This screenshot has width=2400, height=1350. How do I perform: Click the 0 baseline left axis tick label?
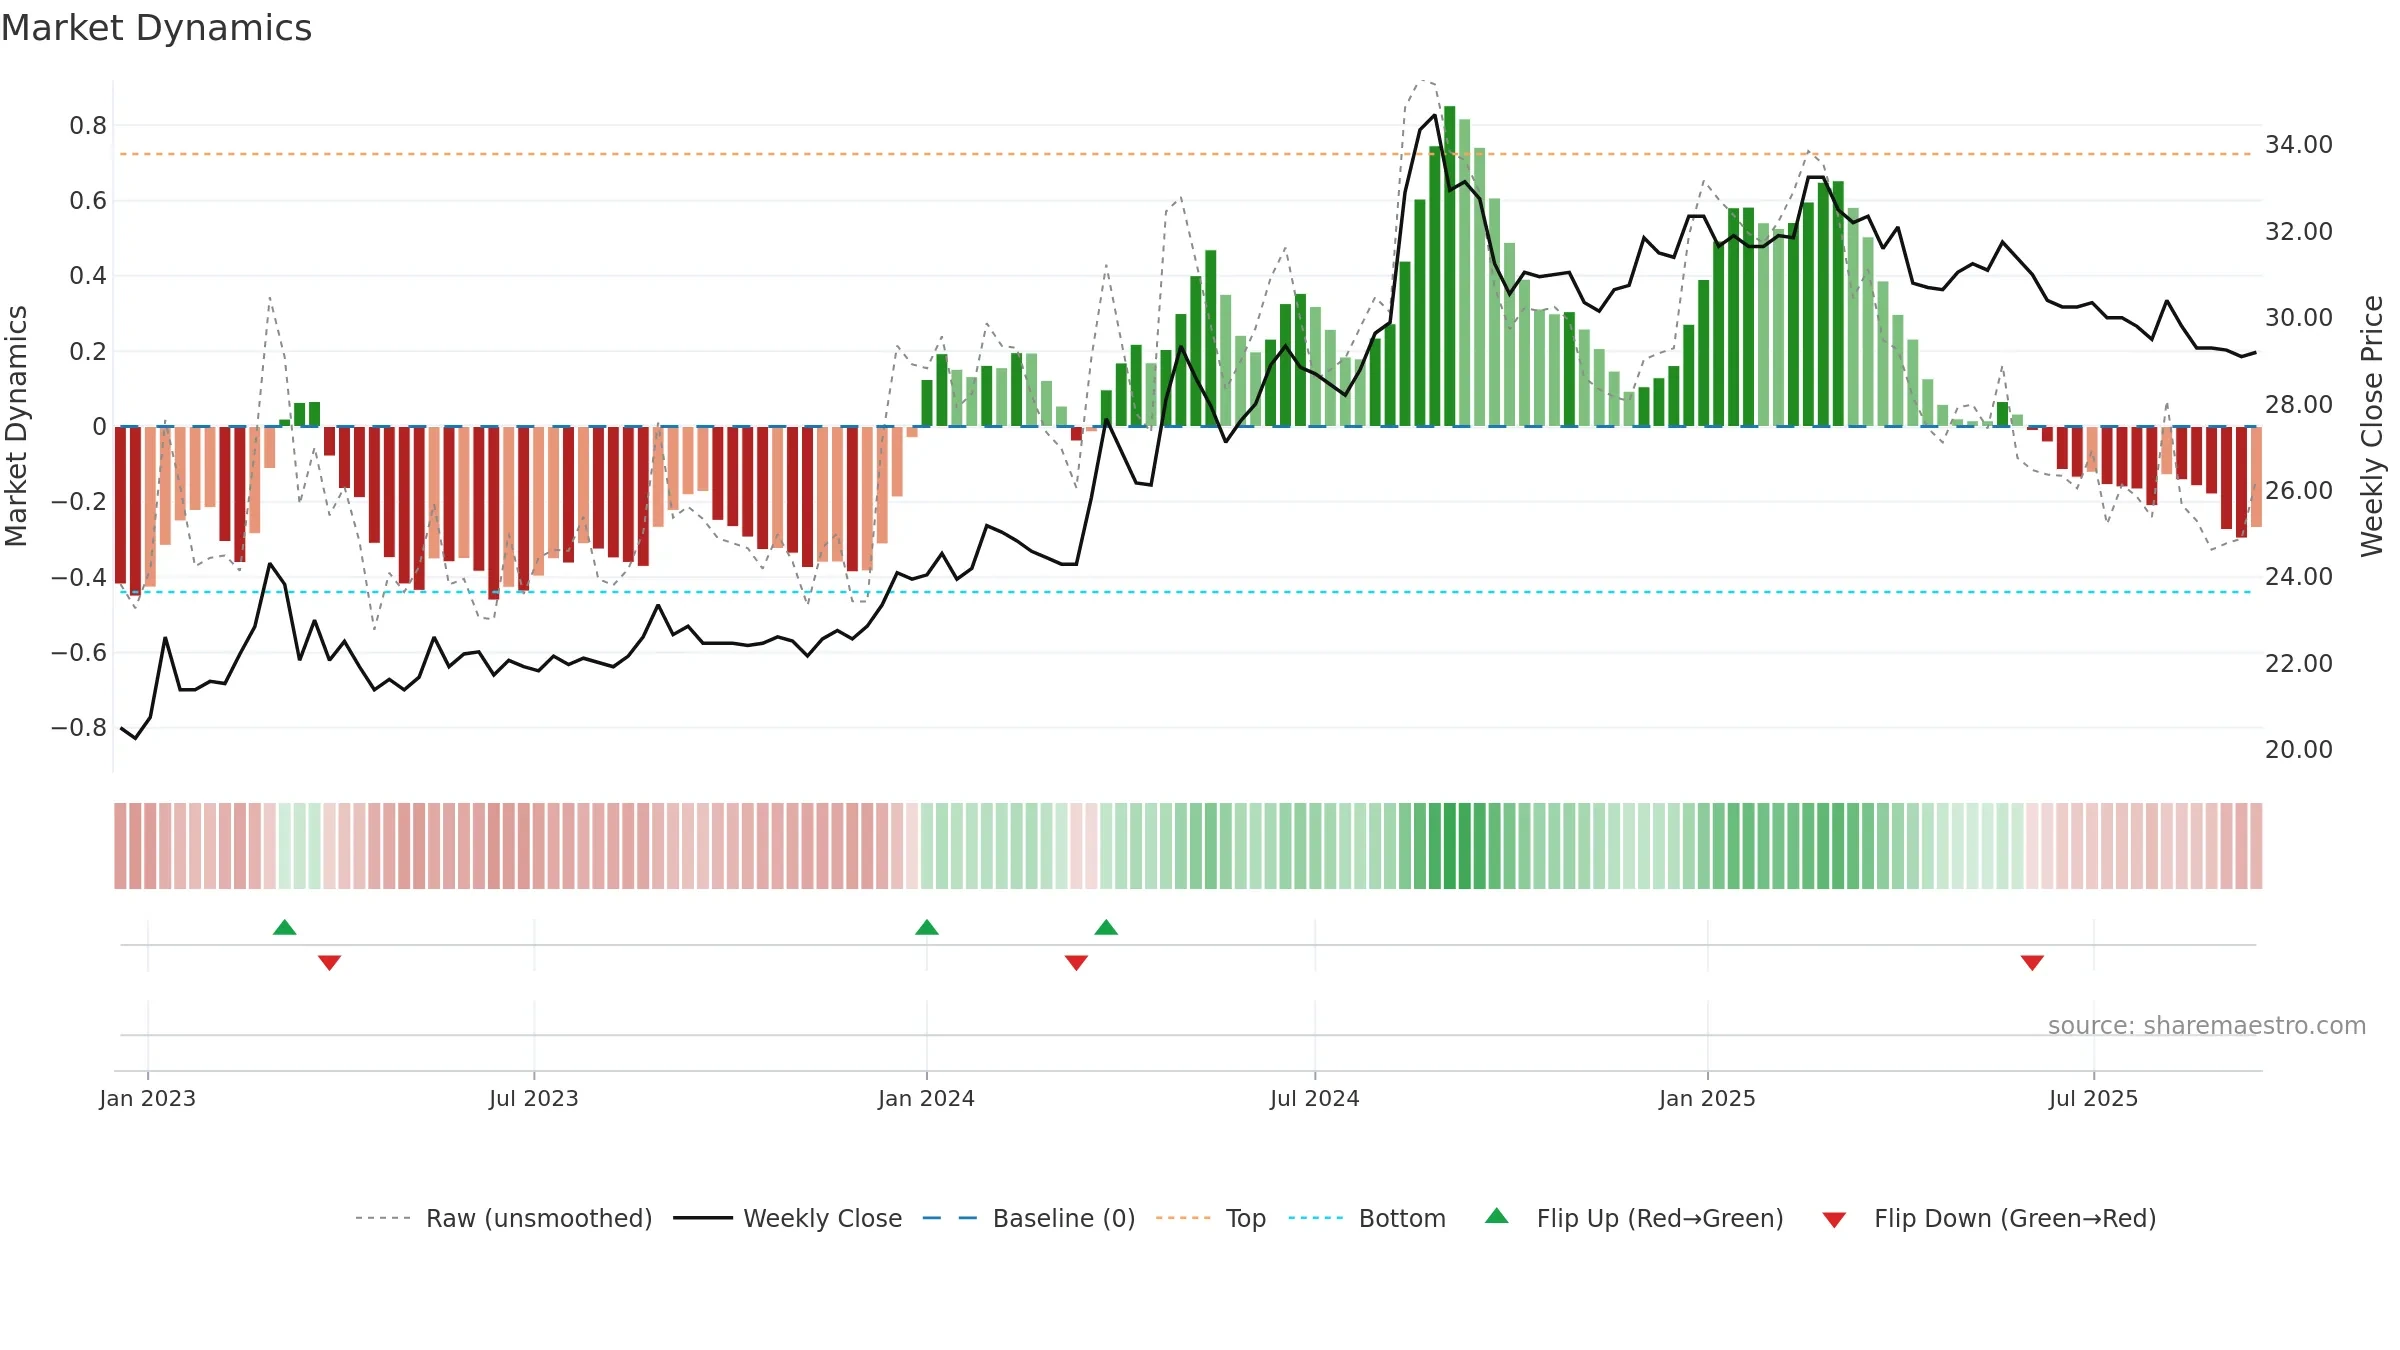(99, 427)
